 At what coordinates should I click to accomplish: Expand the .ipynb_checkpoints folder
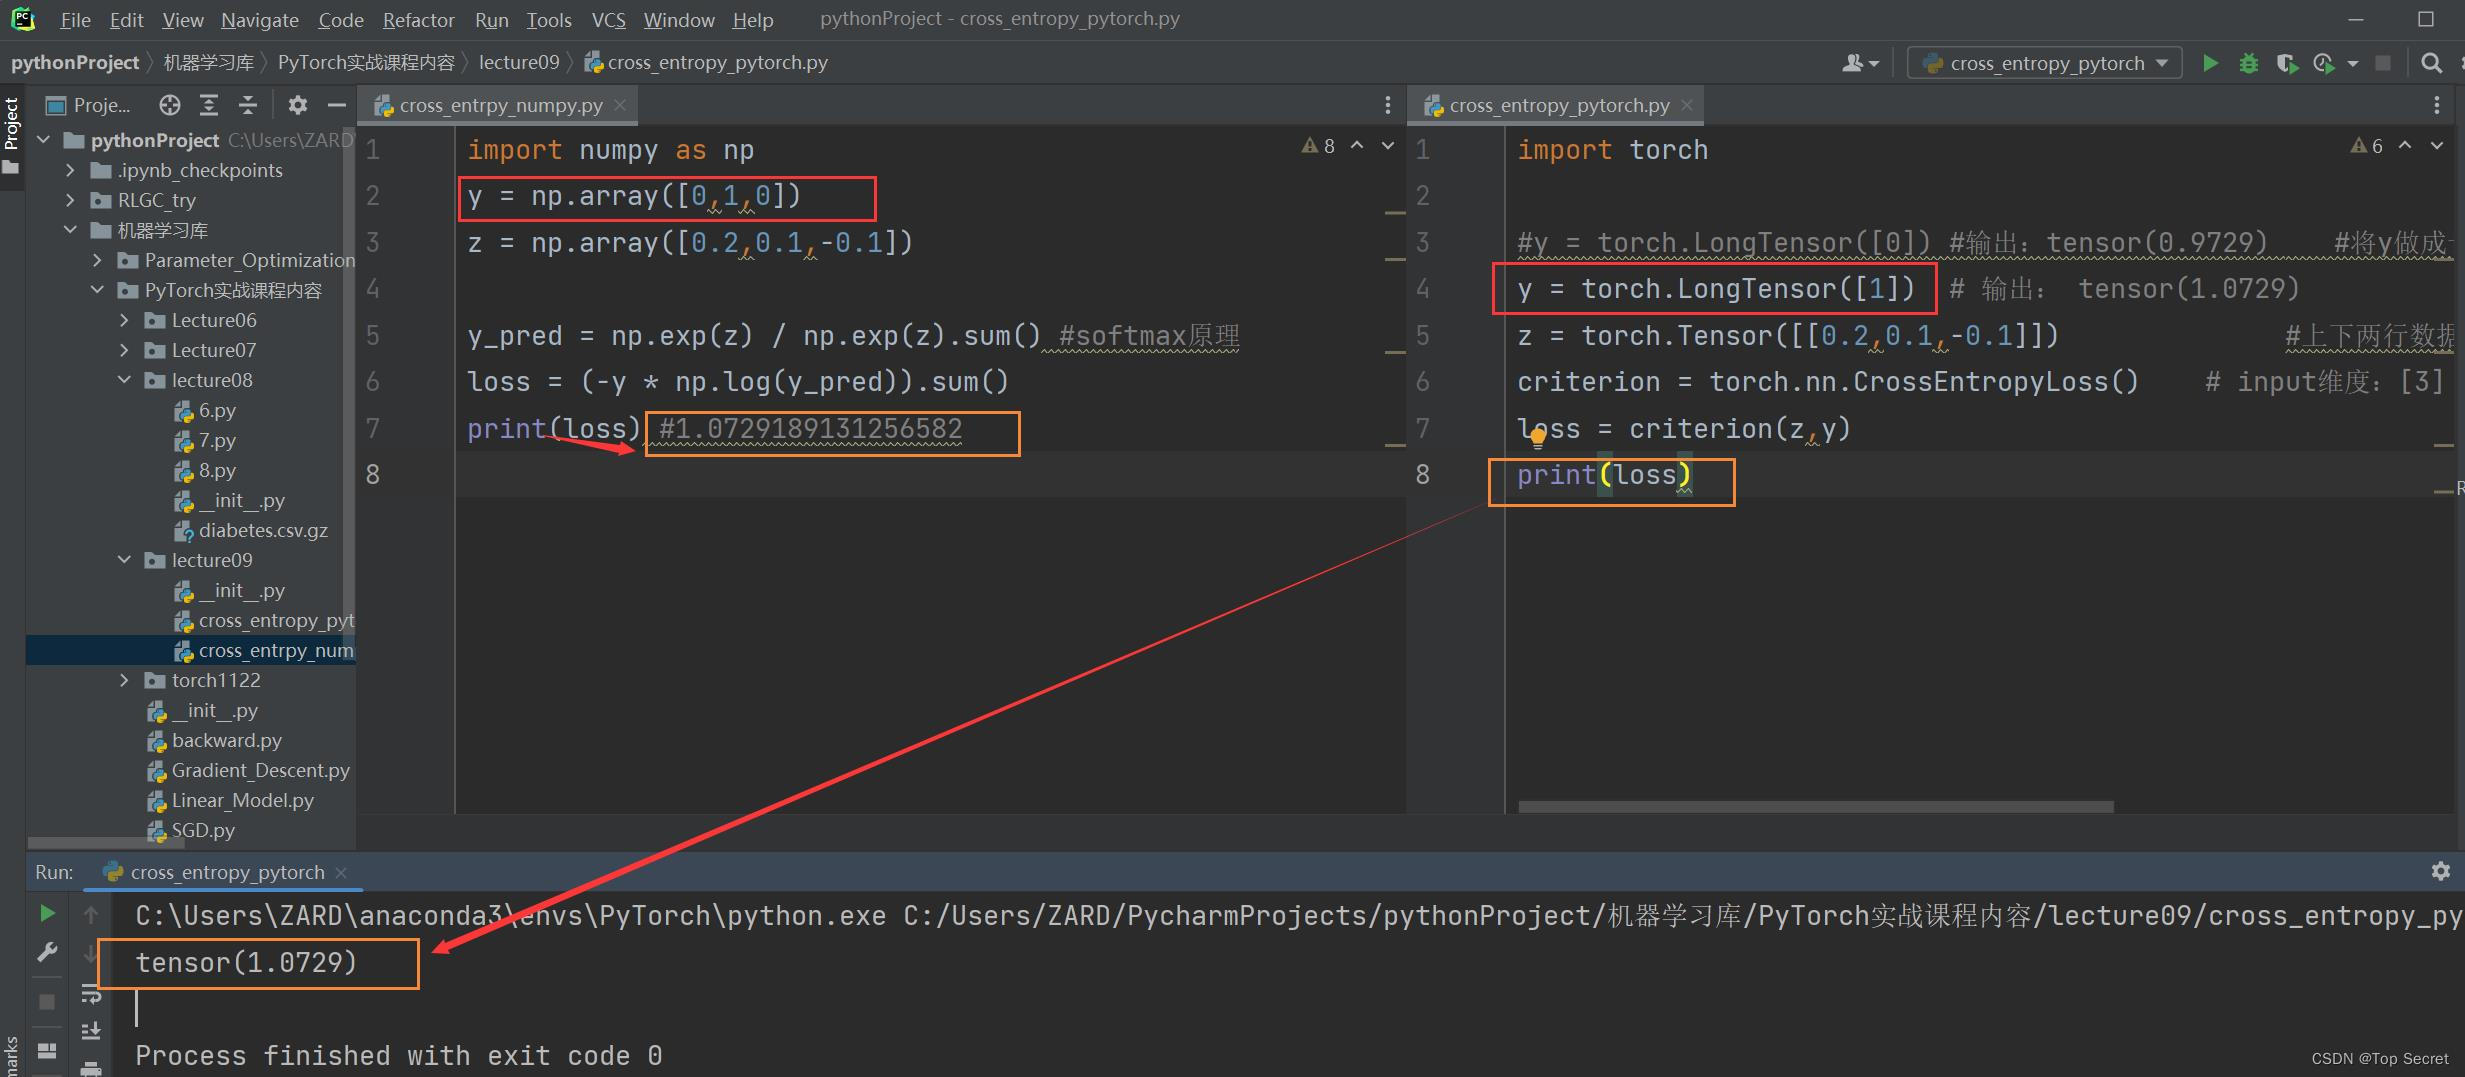point(70,170)
